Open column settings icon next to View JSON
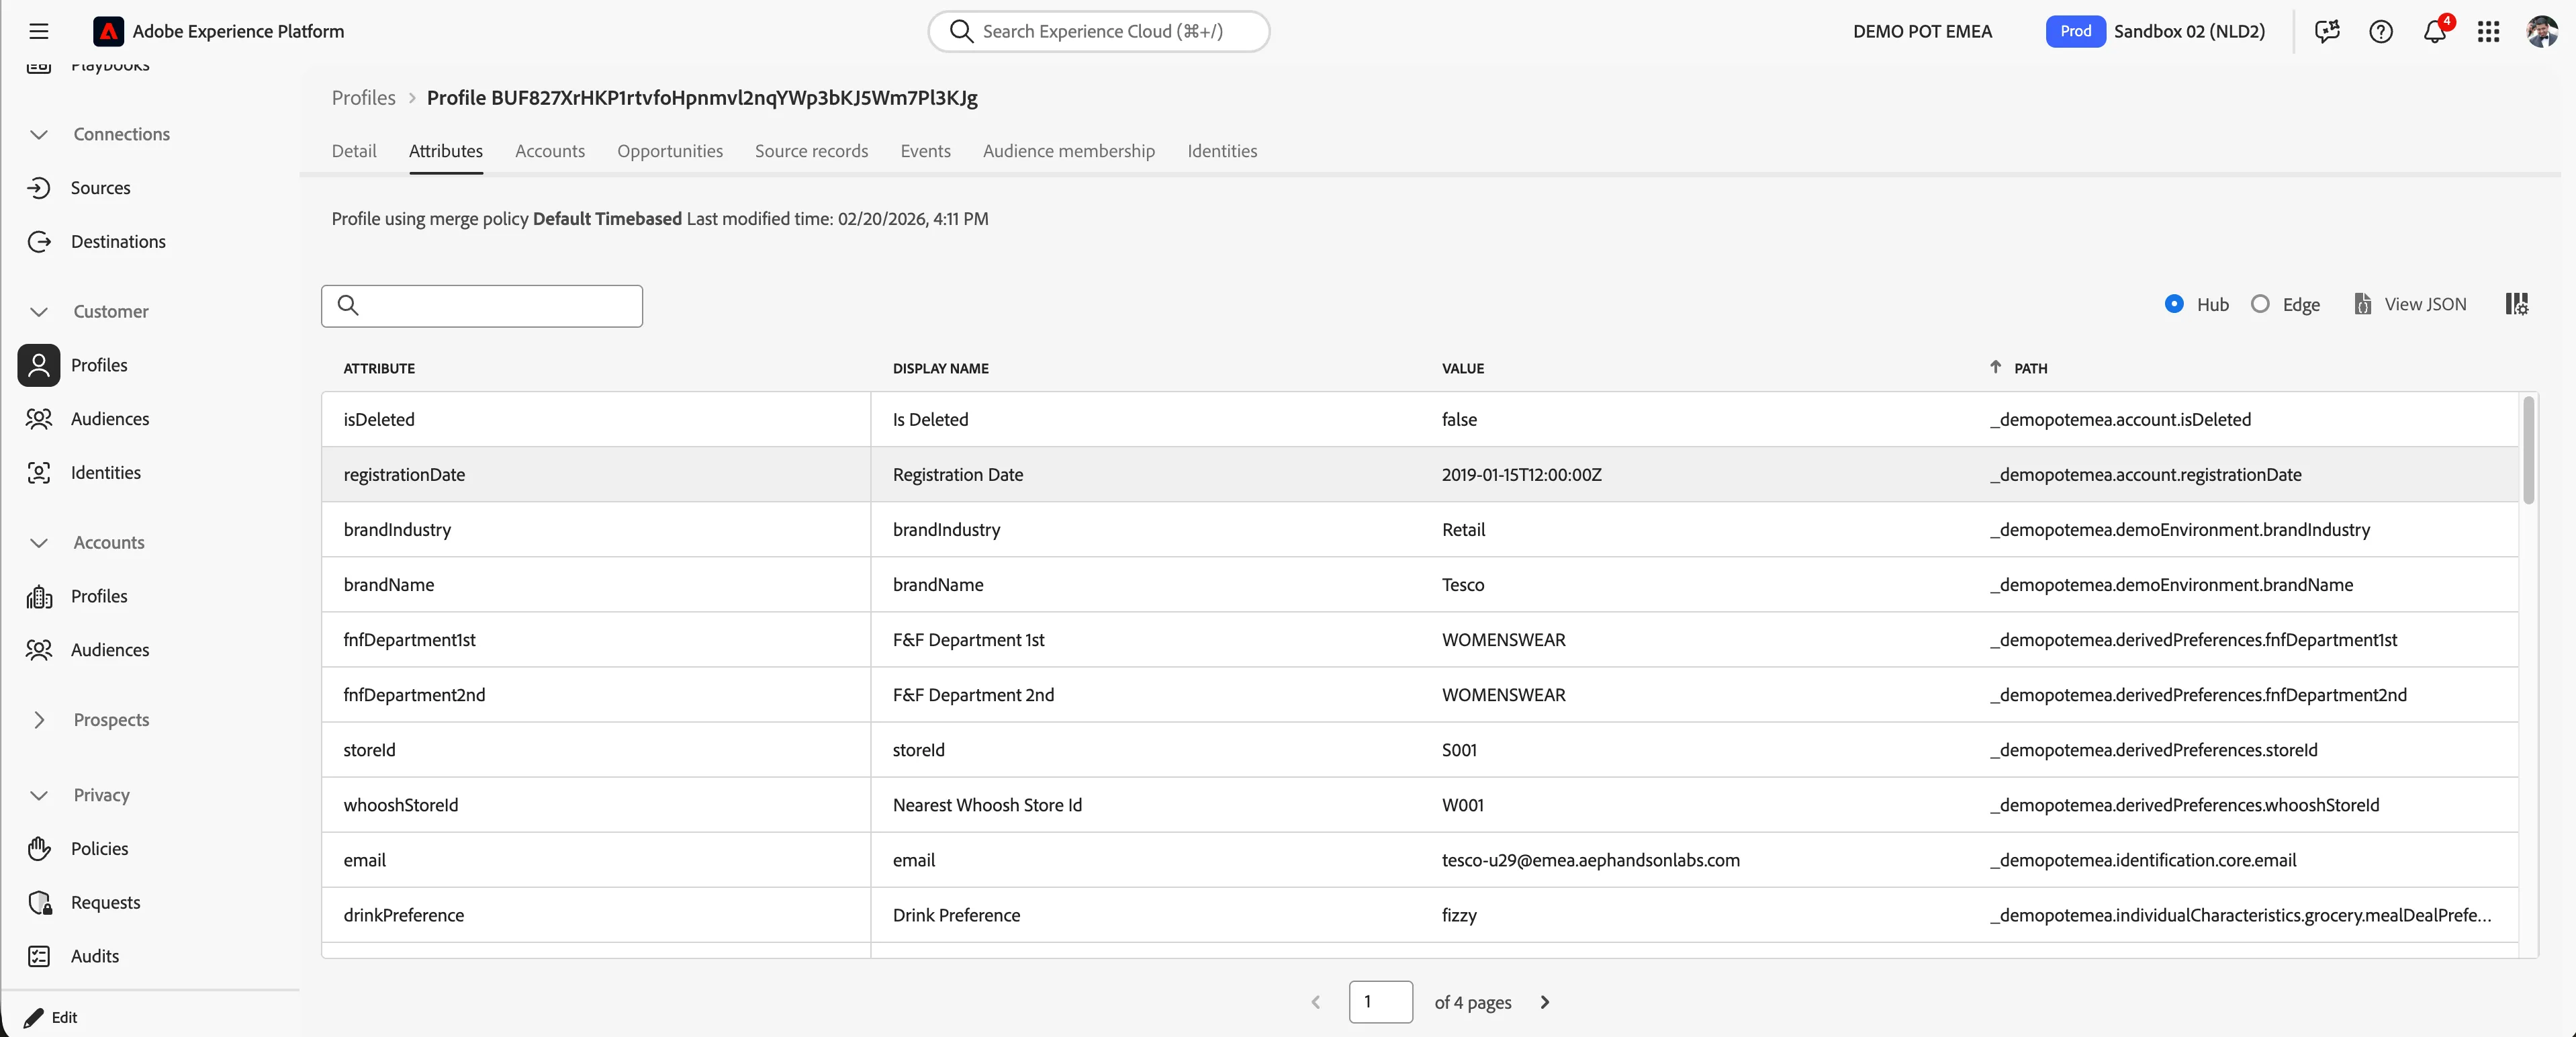Image resolution: width=2576 pixels, height=1037 pixels. (x=2517, y=304)
